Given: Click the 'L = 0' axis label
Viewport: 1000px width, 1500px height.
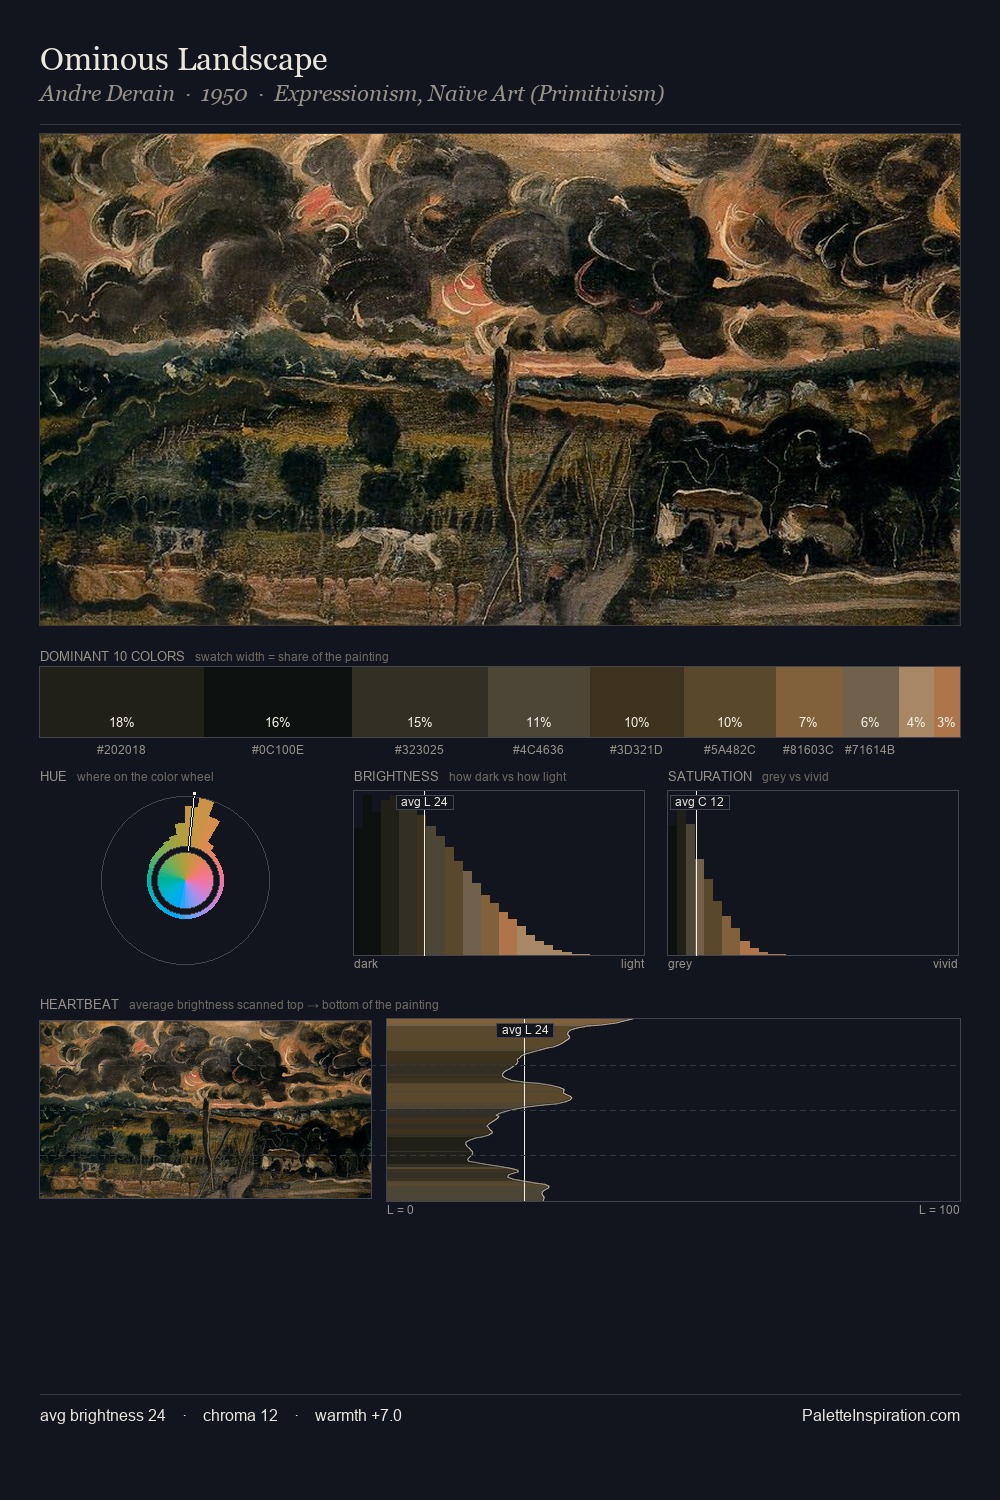Looking at the screenshot, I should point(400,1210).
